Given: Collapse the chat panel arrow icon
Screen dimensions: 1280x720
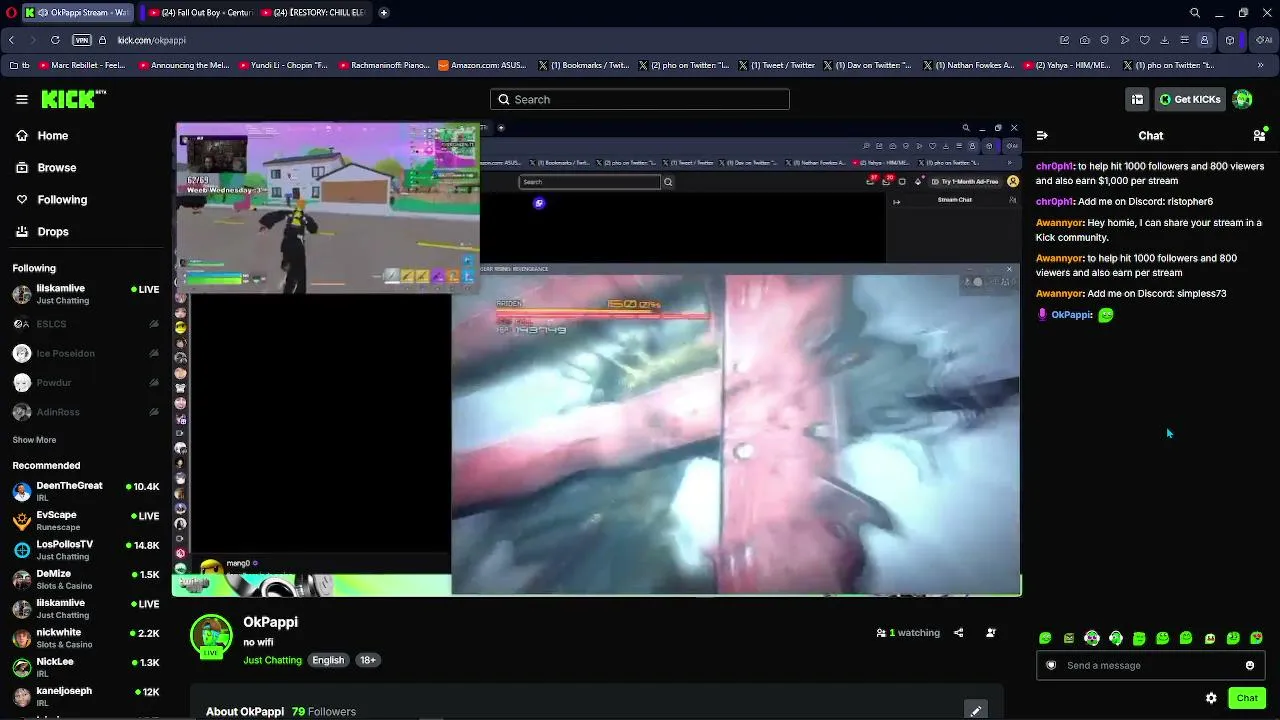Looking at the screenshot, I should click(1042, 135).
